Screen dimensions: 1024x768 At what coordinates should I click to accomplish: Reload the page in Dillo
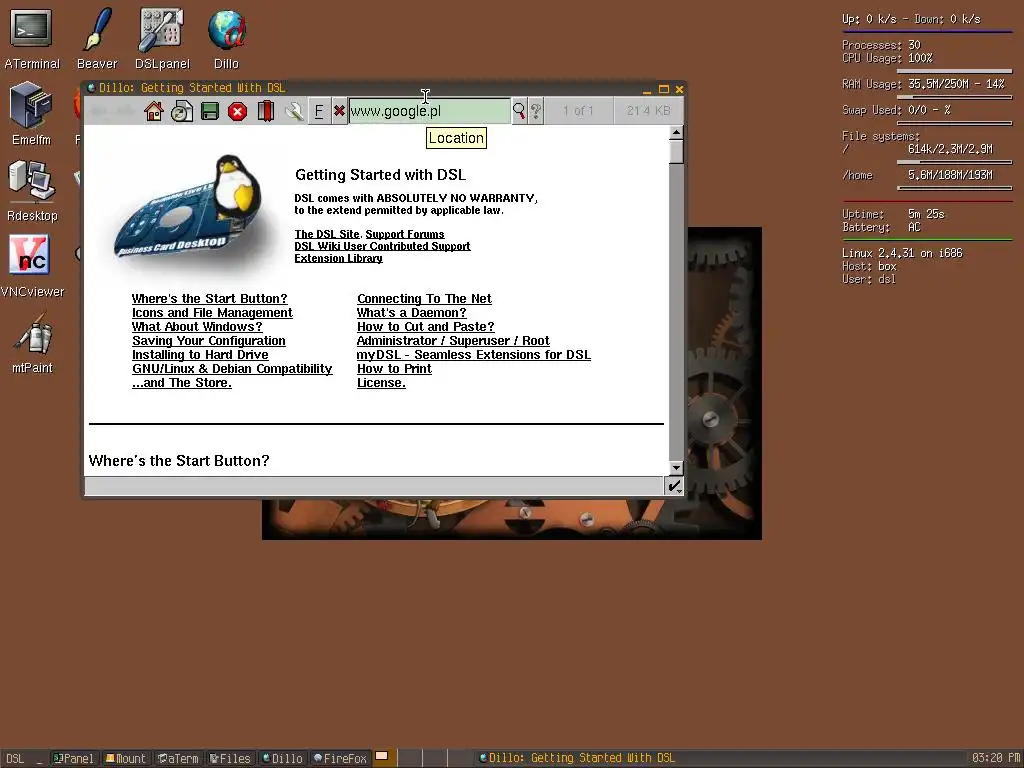tap(182, 111)
